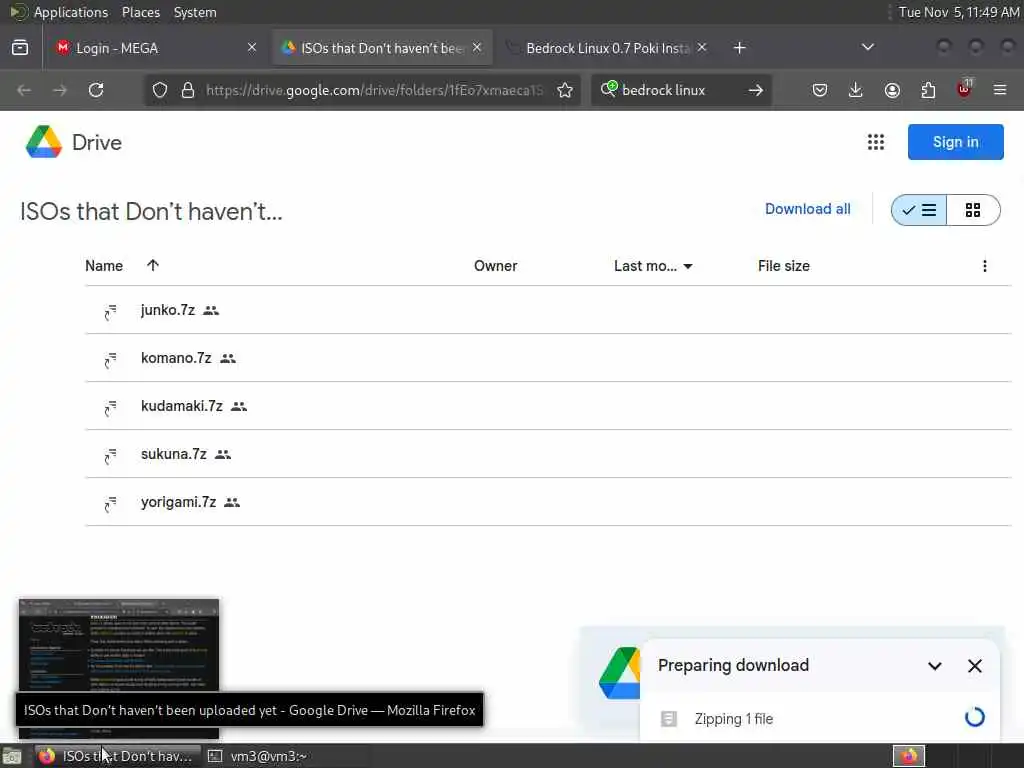Screen dimensions: 1024x768
Task: Click the shared people icon next to yorigami.7z
Action: pos(232,502)
